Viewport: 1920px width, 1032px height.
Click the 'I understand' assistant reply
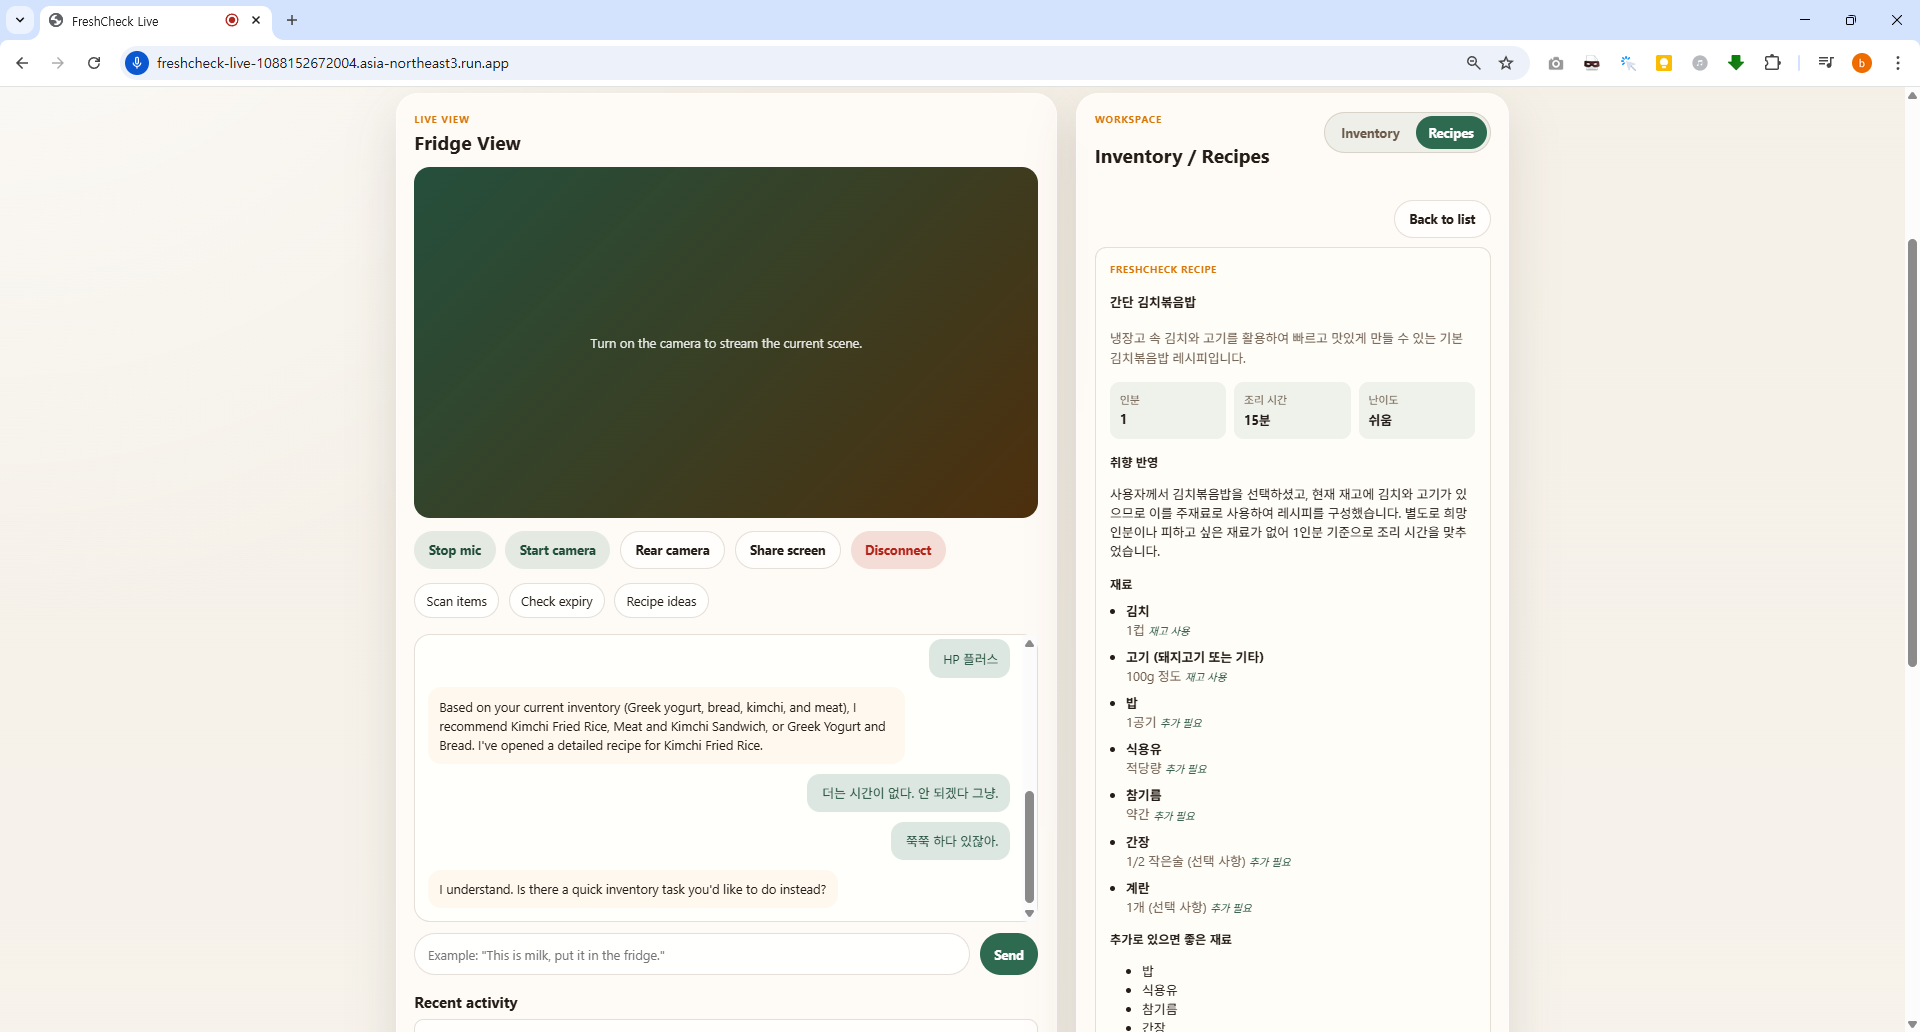pos(633,889)
